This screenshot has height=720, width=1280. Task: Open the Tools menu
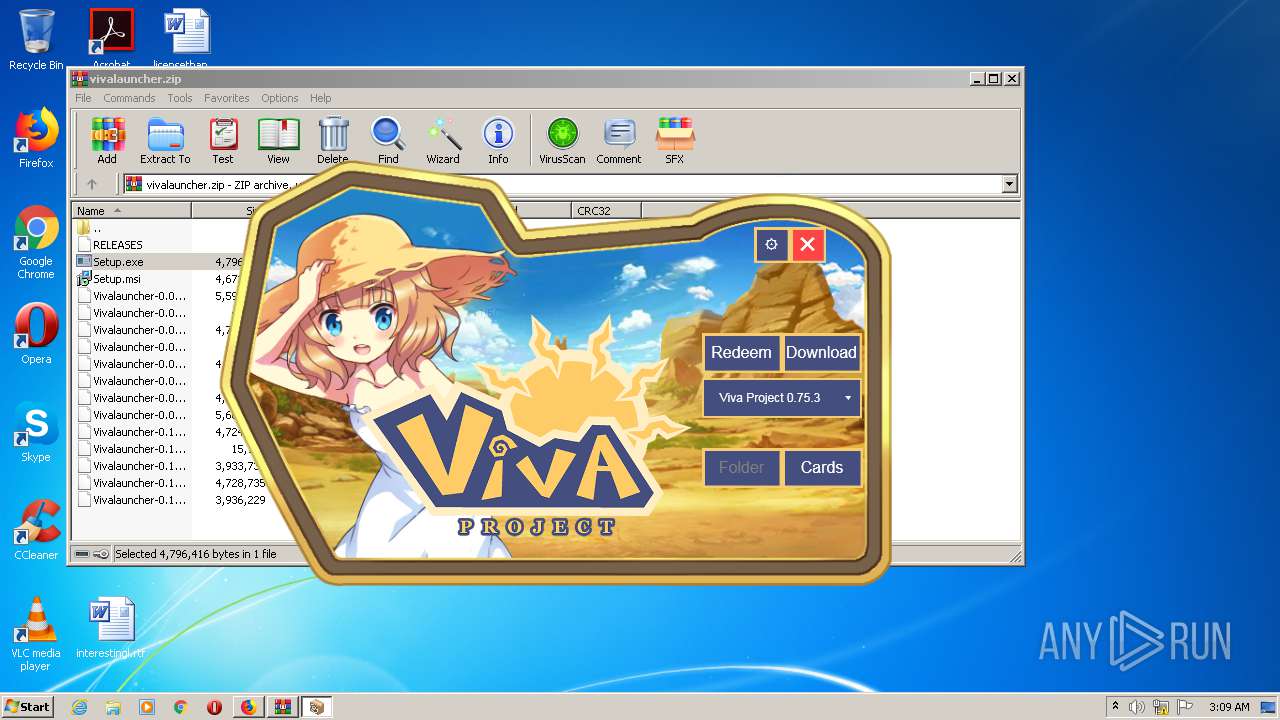(x=180, y=98)
